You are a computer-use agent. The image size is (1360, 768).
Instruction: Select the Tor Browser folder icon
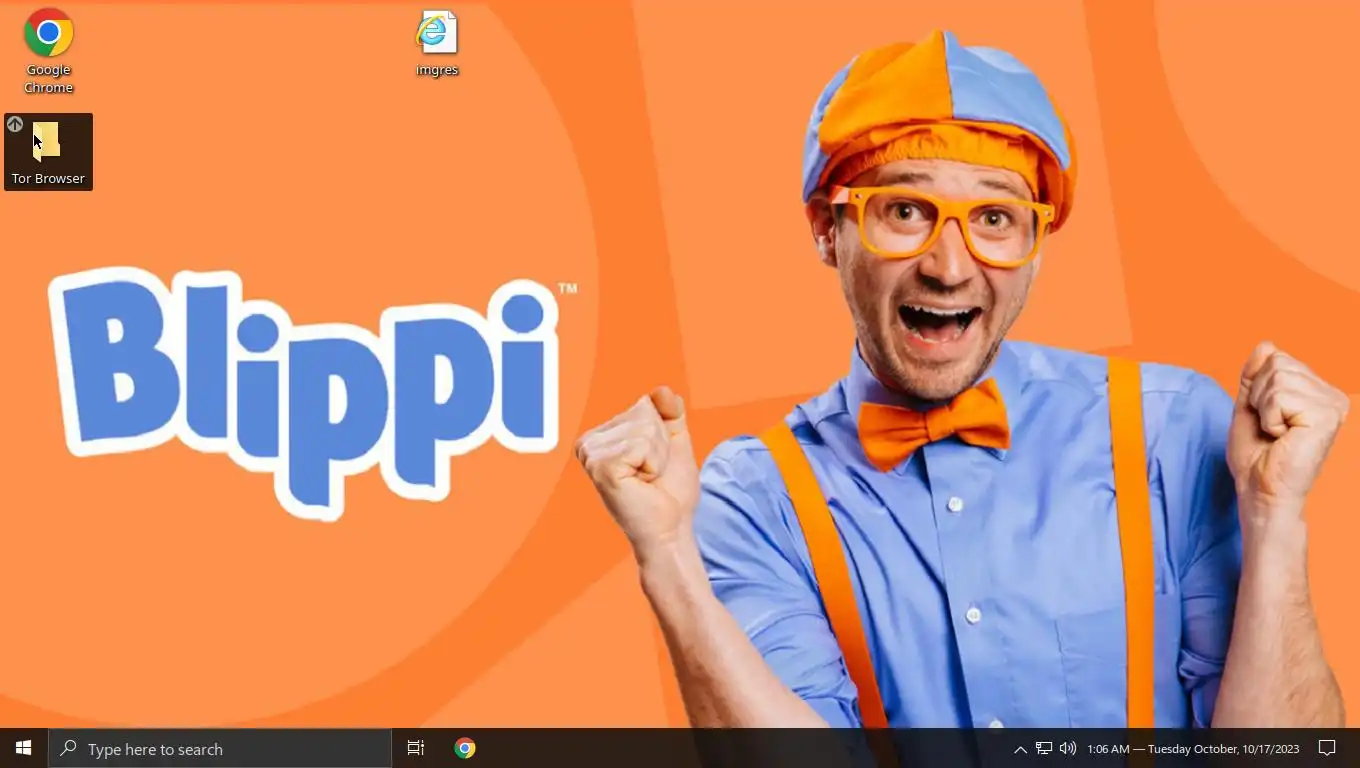coord(48,152)
